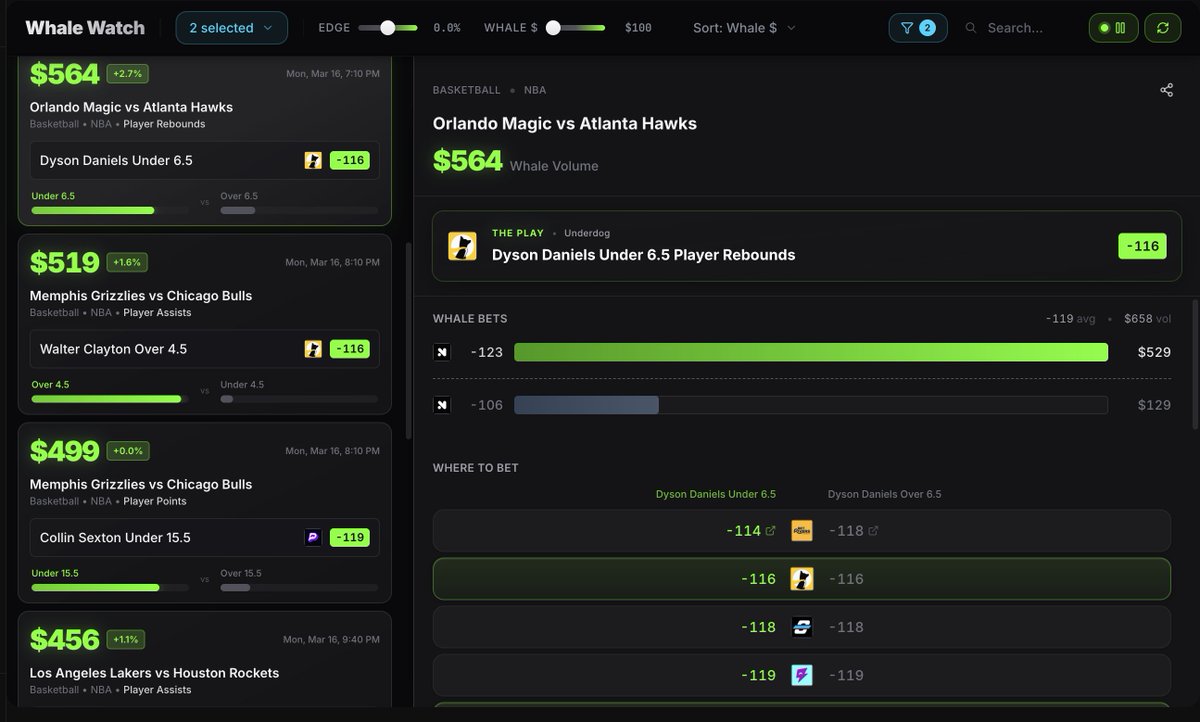Select the $456 Lakers vs Rockets card

(205, 660)
